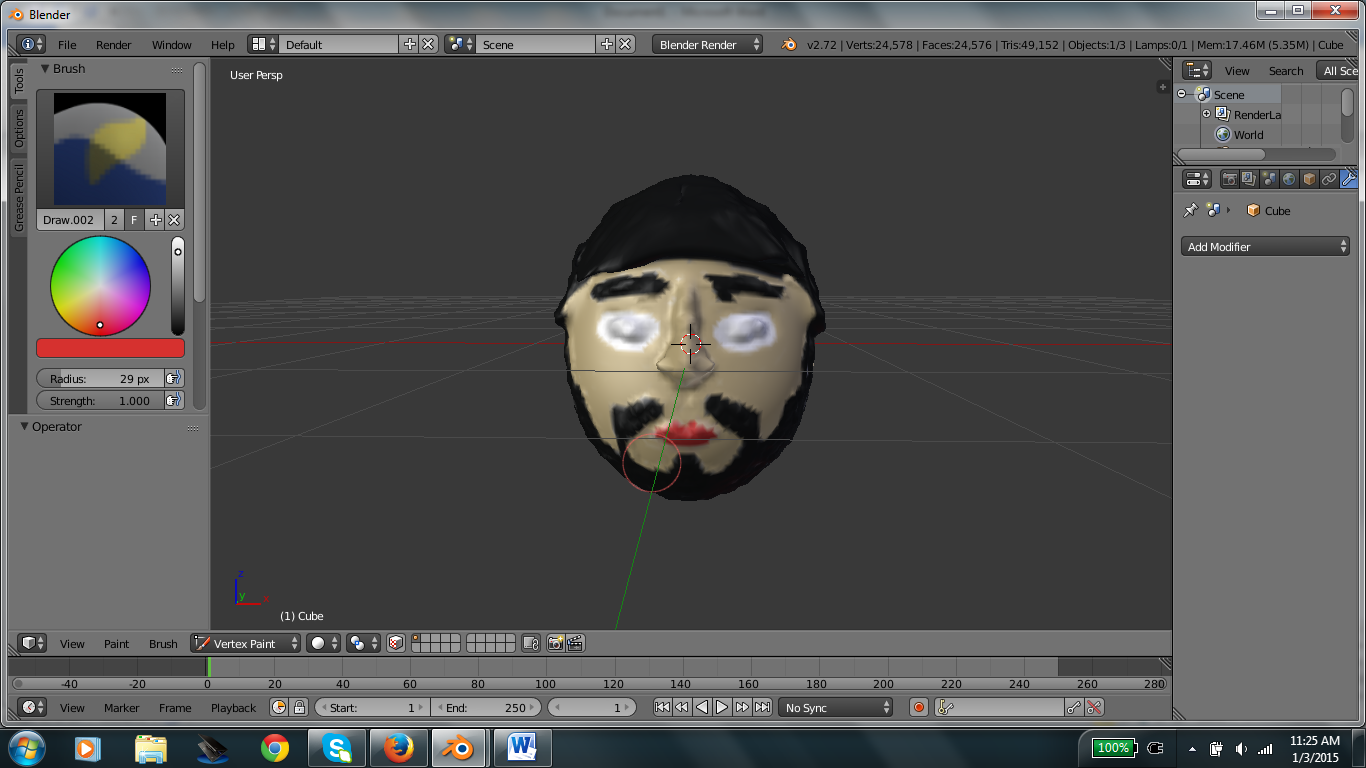1366x768 pixels.
Task: Click the face selection masking icon
Action: (x=396, y=643)
